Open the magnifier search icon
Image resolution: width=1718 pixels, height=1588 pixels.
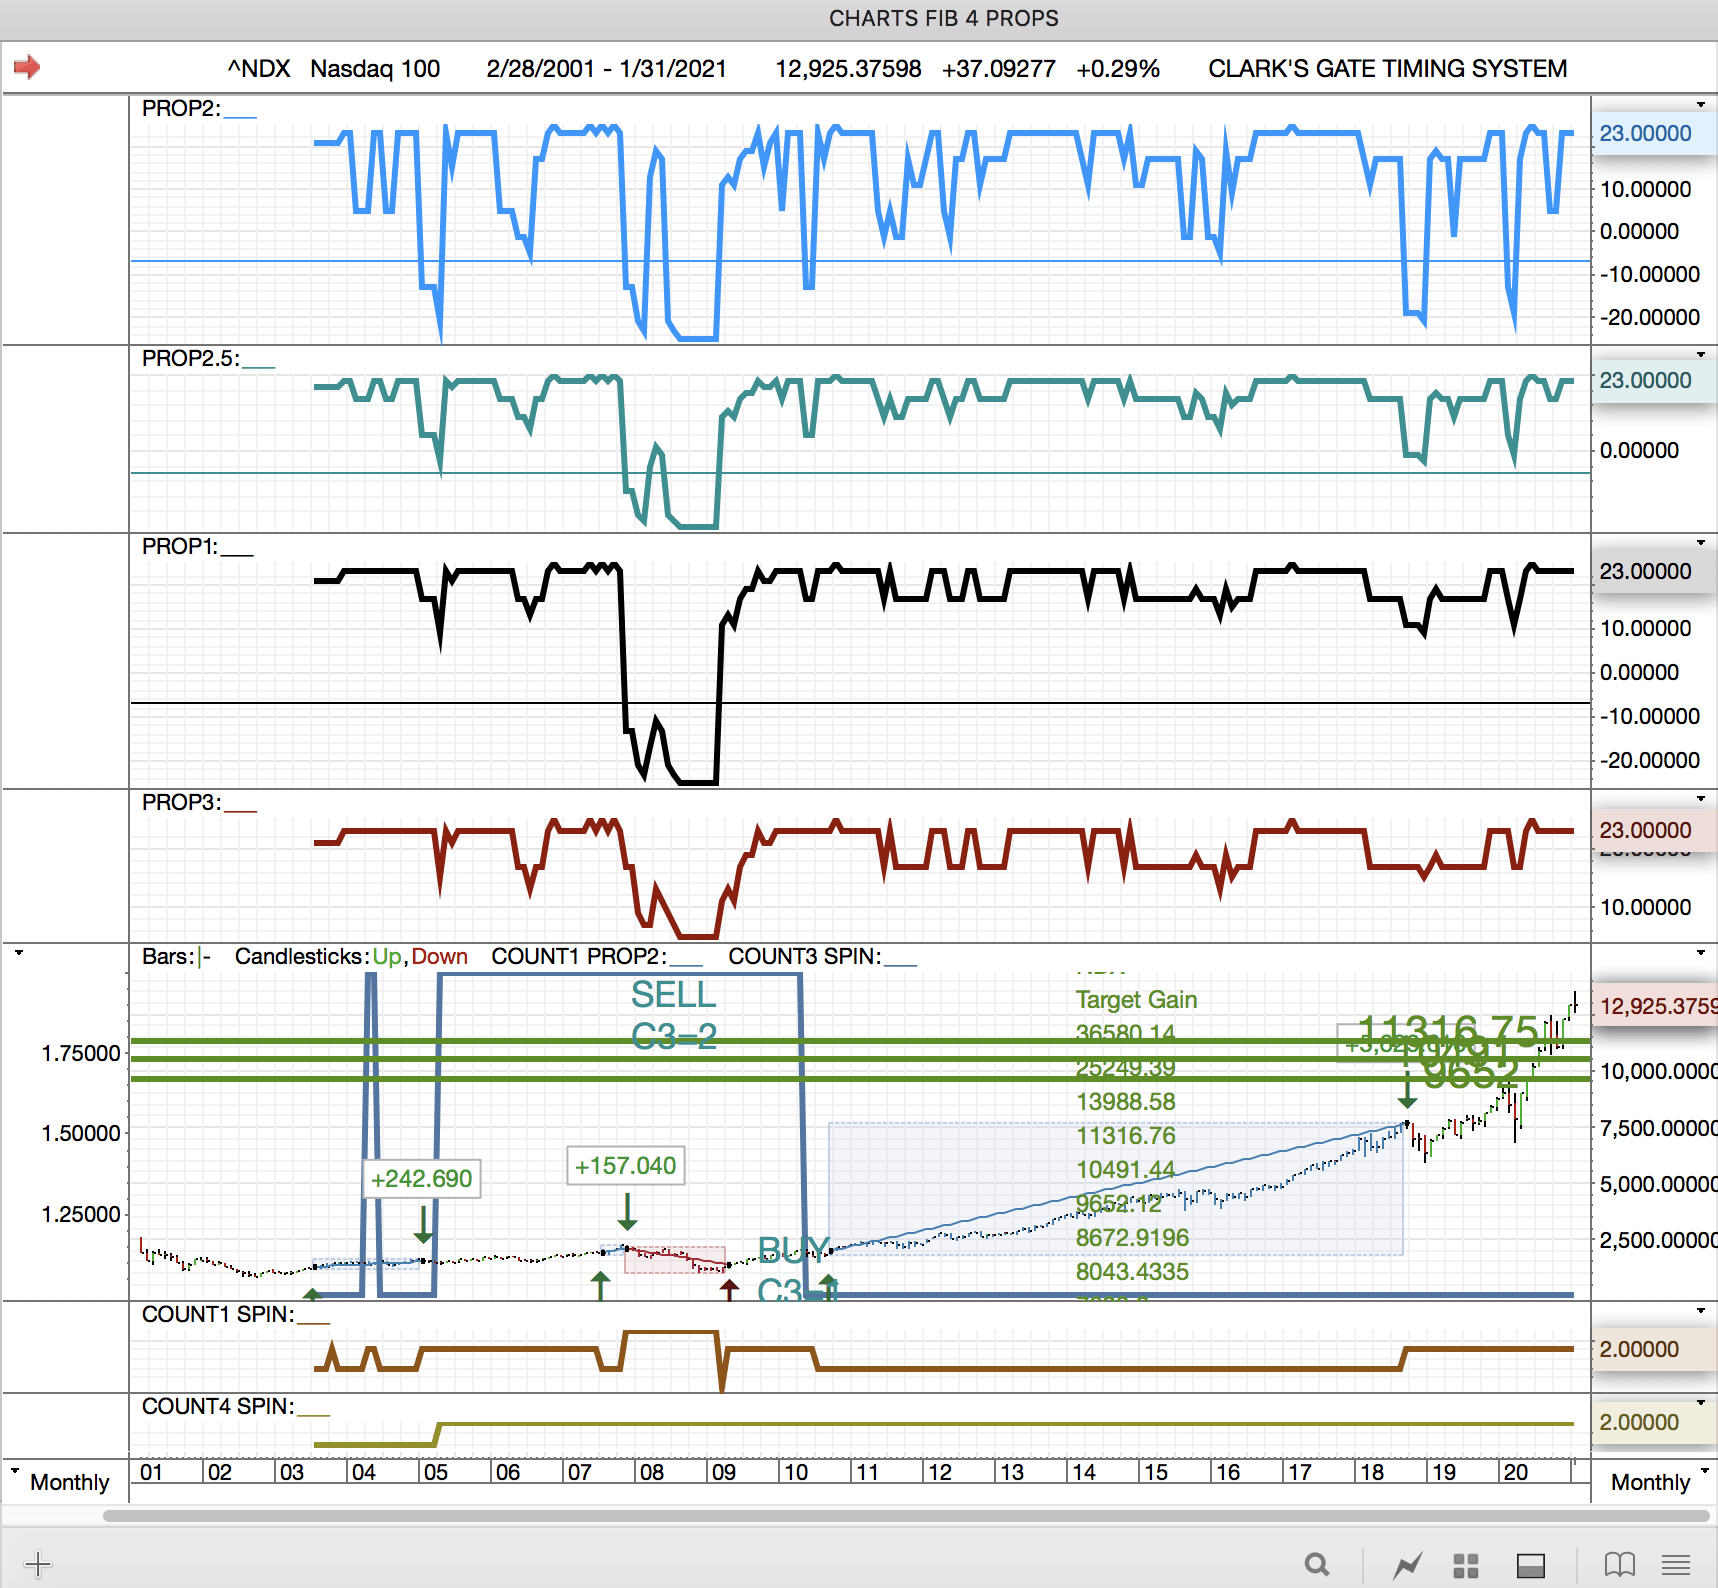[1317, 1564]
